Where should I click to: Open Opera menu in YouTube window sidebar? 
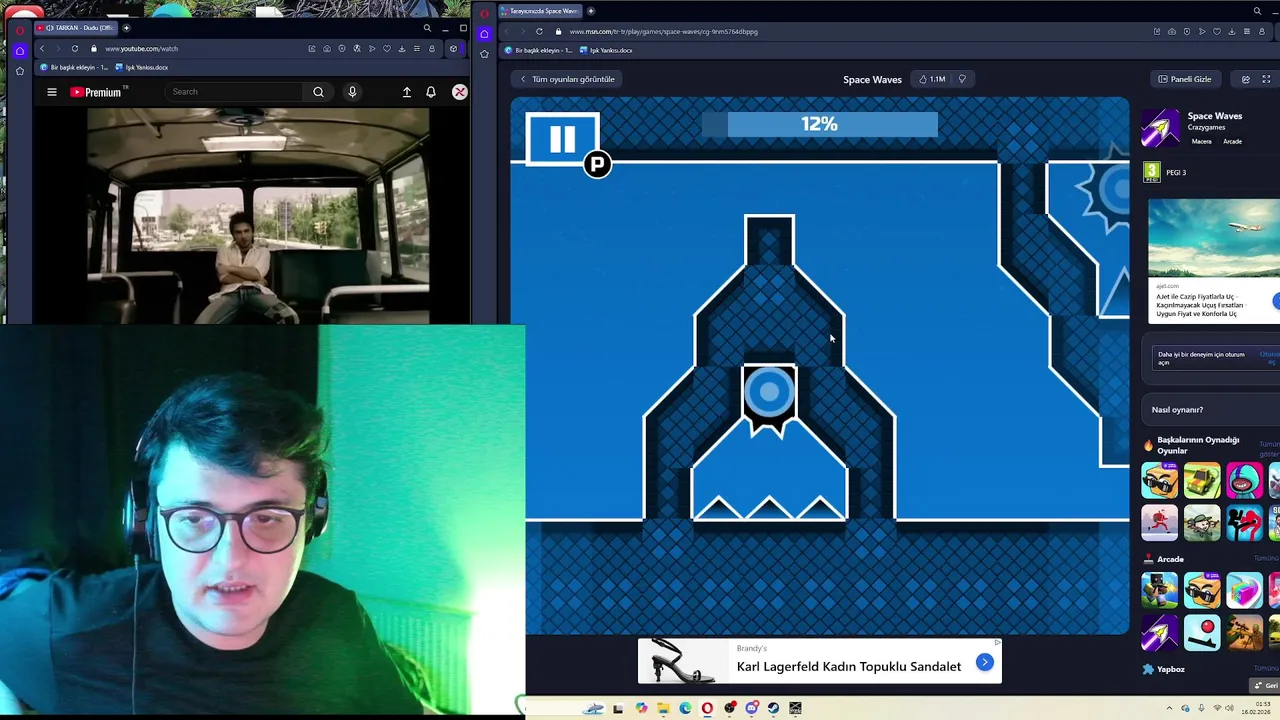(x=19, y=29)
